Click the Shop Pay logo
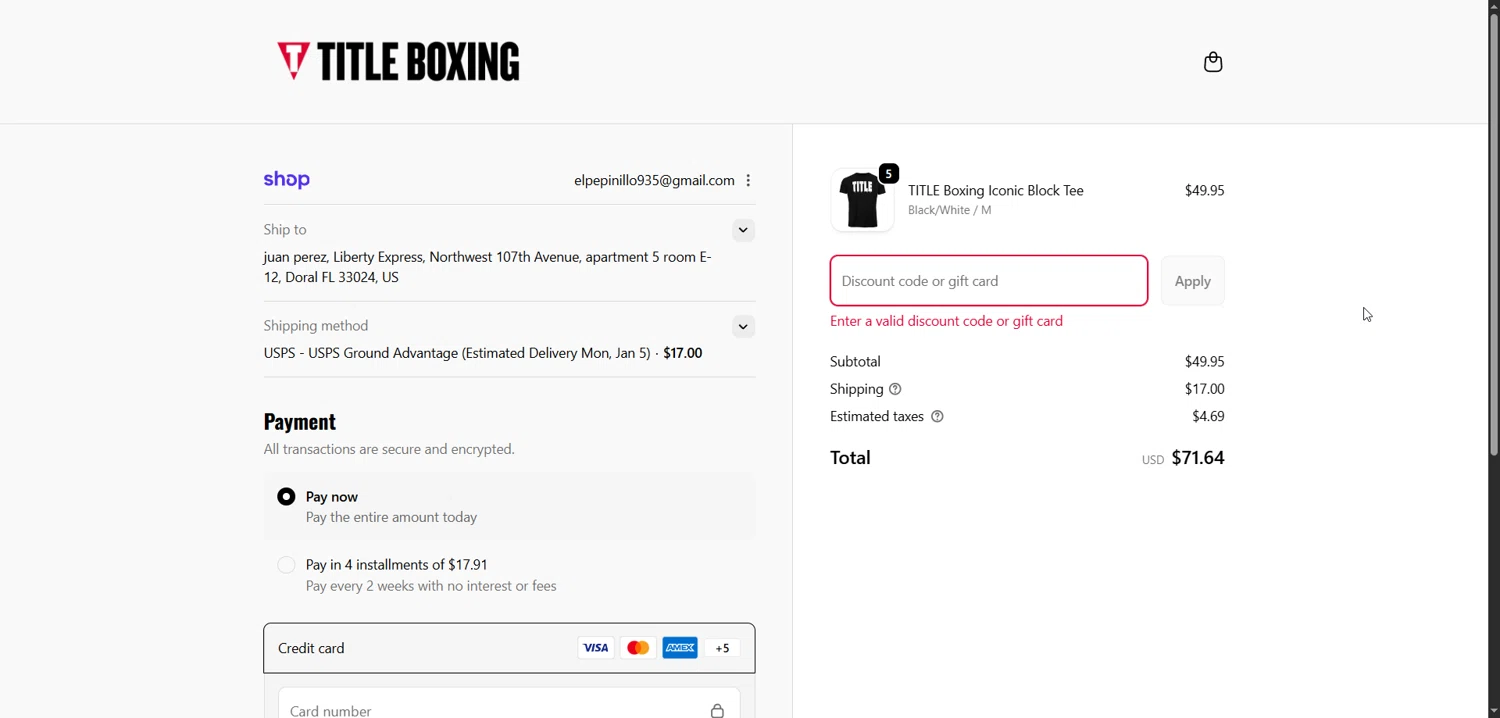The height and width of the screenshot is (718, 1500). tap(287, 180)
